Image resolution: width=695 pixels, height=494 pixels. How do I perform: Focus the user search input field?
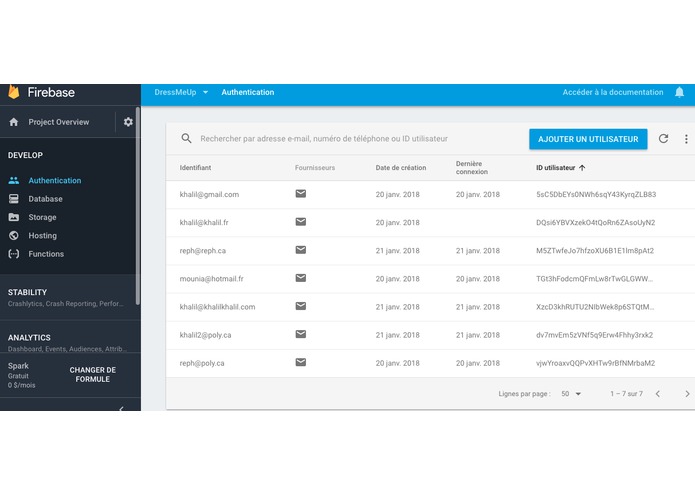click(x=324, y=139)
